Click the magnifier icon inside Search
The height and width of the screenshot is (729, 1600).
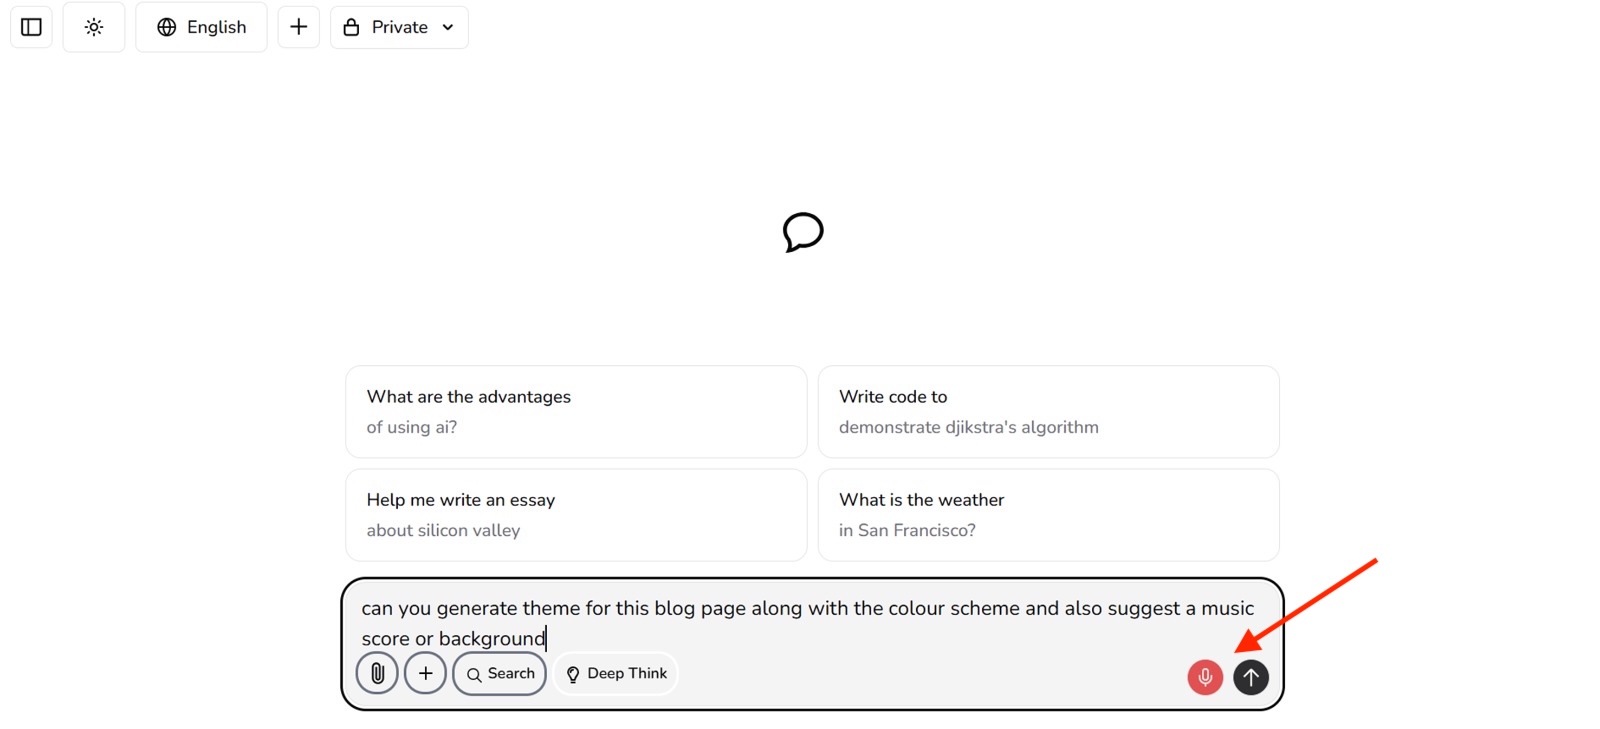474,675
